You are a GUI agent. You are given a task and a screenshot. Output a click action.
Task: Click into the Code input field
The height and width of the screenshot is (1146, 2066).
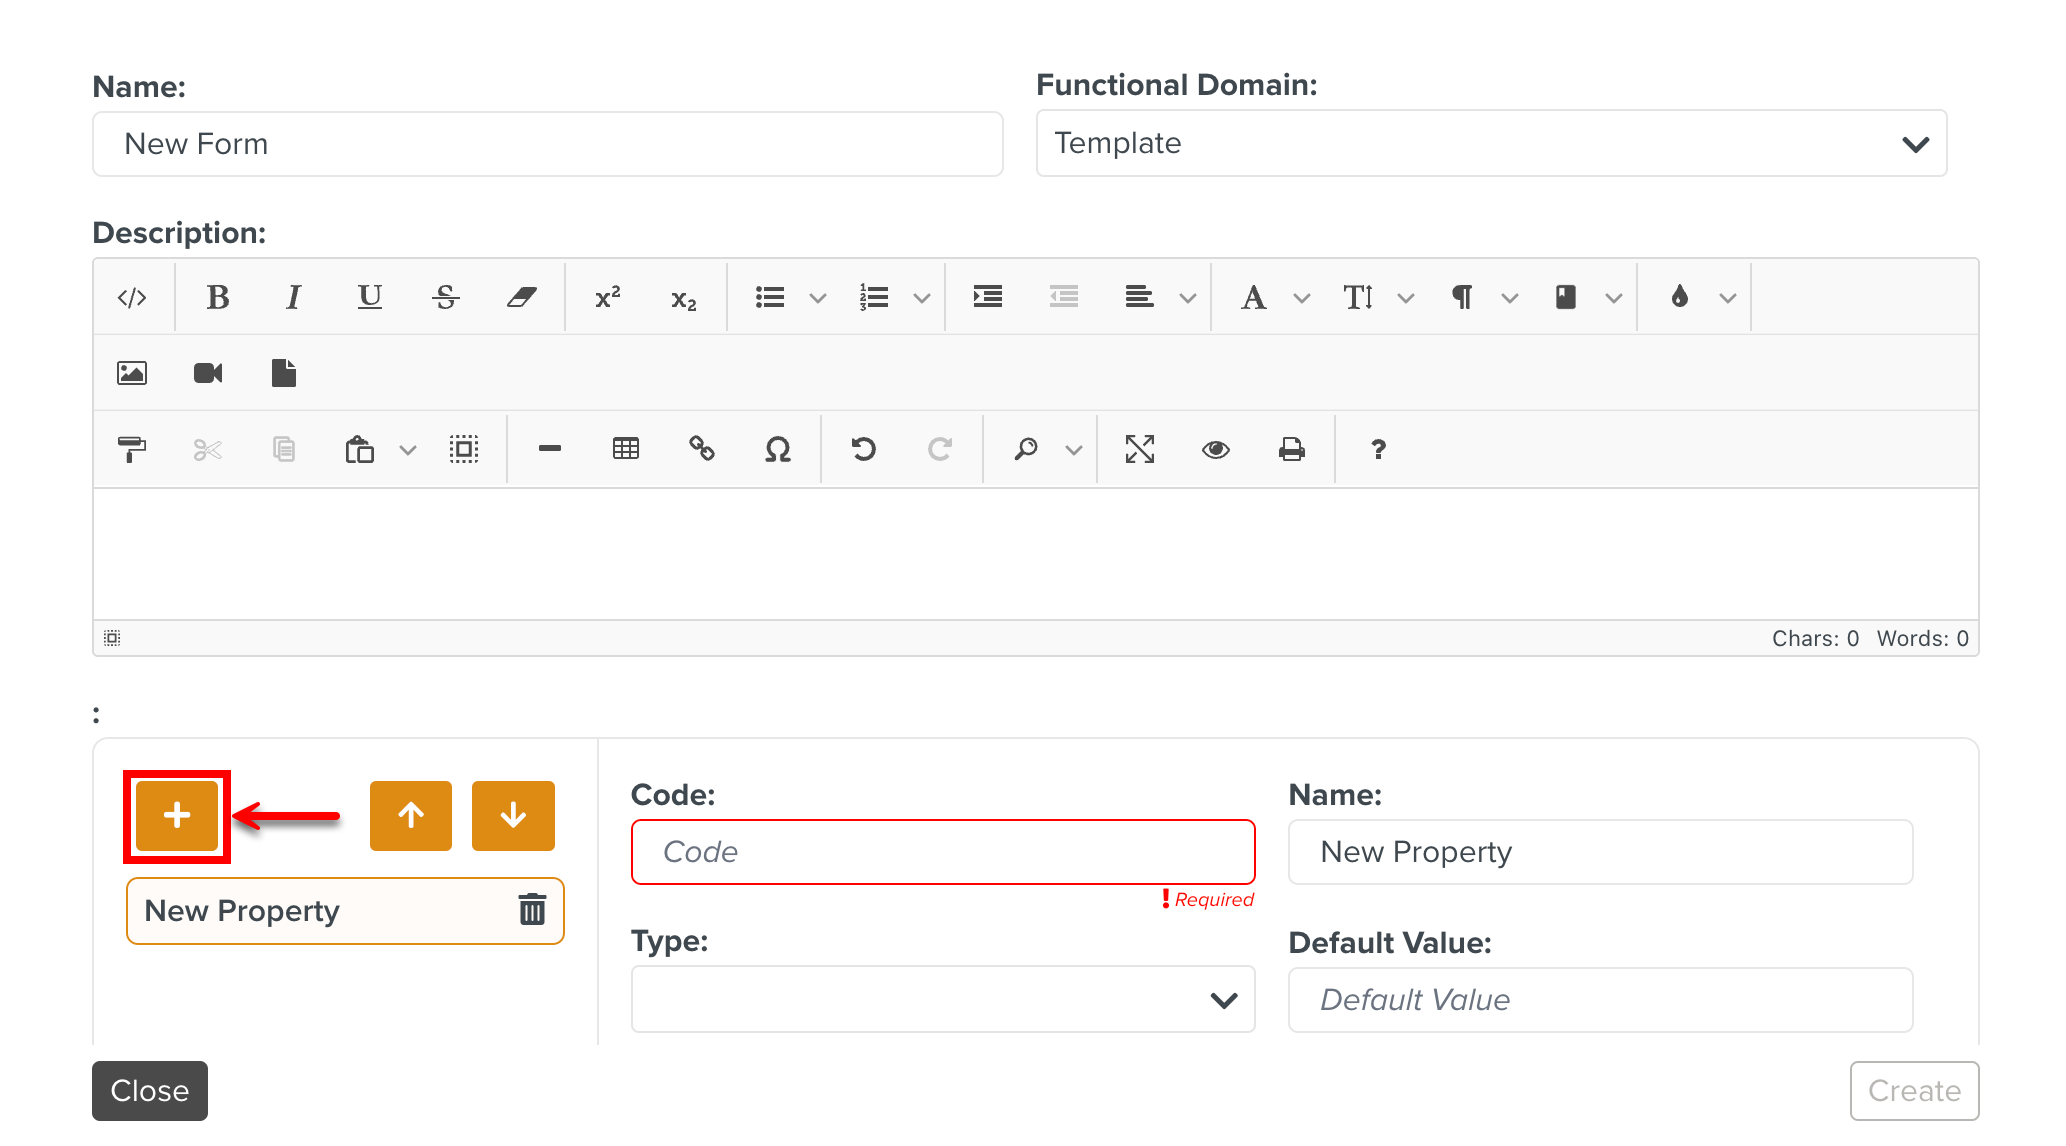(942, 851)
